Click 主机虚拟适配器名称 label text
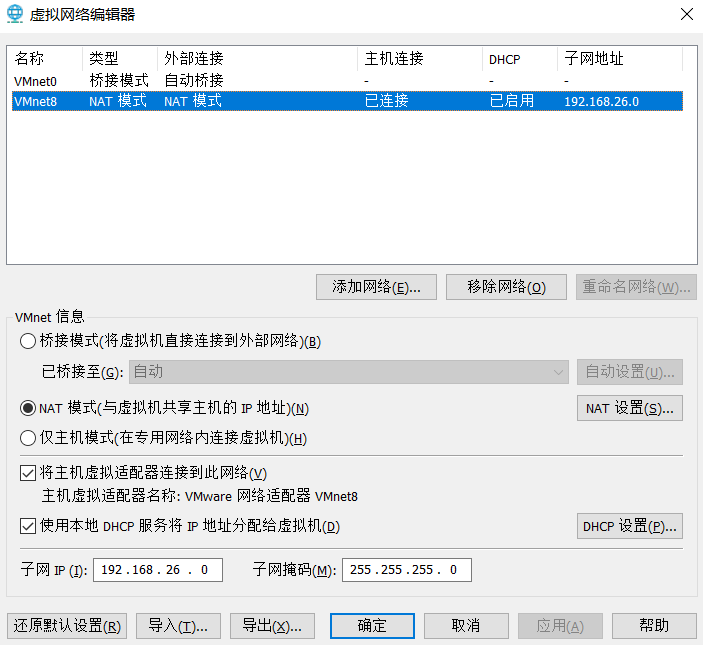The image size is (703, 645). (200, 496)
